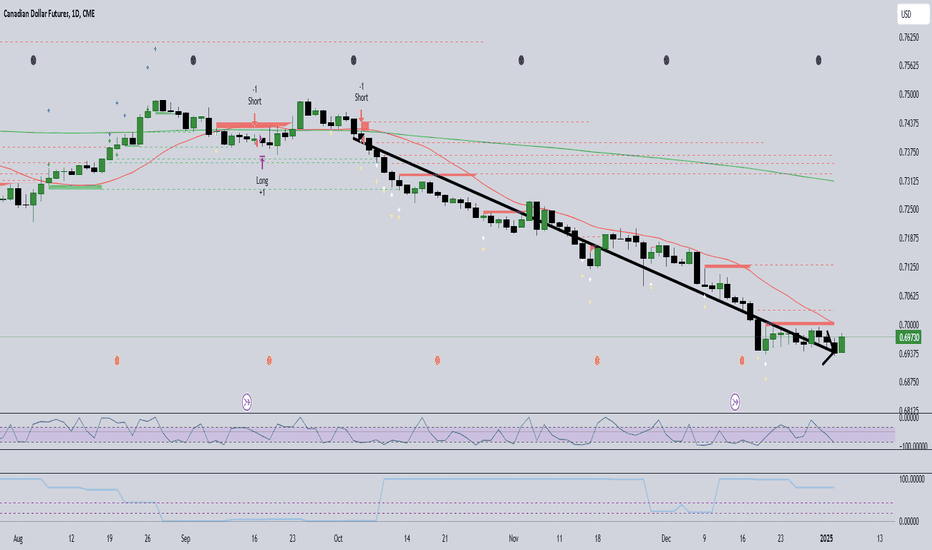Click the dark event marker above early December candles
Image resolution: width=932 pixels, height=550 pixels.
point(666,60)
